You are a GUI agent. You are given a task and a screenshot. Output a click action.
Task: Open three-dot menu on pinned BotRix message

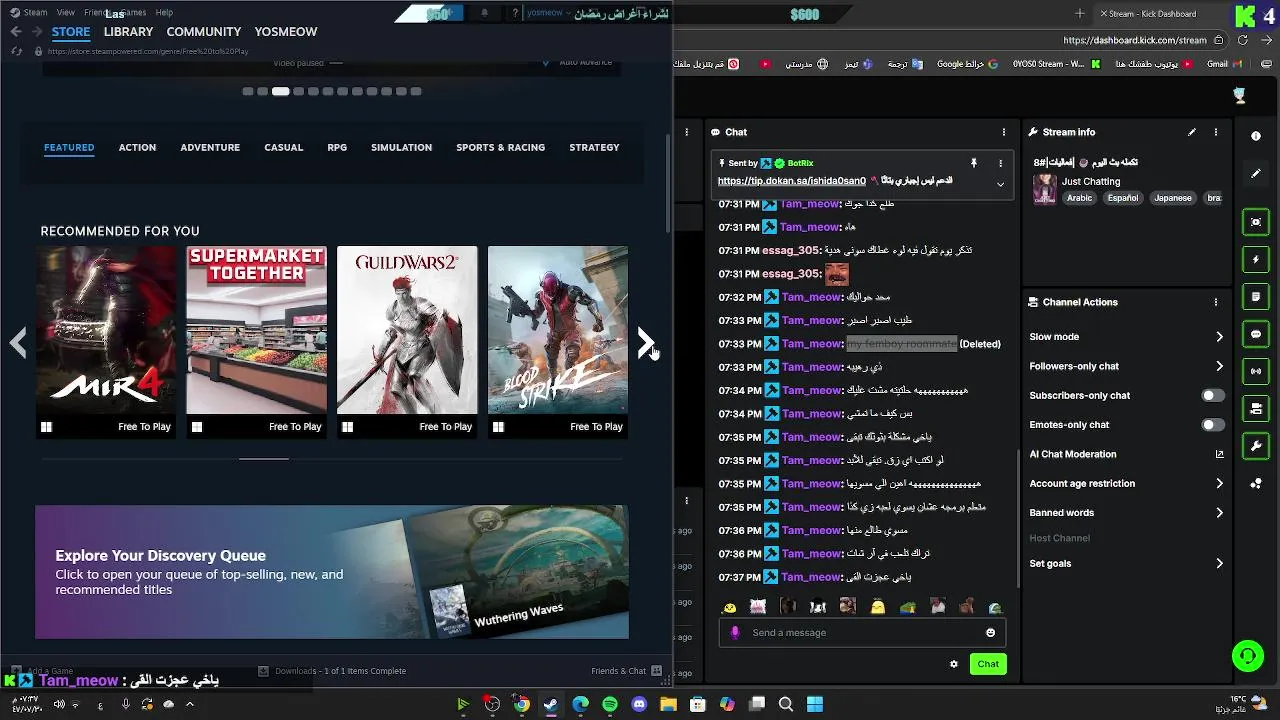tap(1000, 163)
